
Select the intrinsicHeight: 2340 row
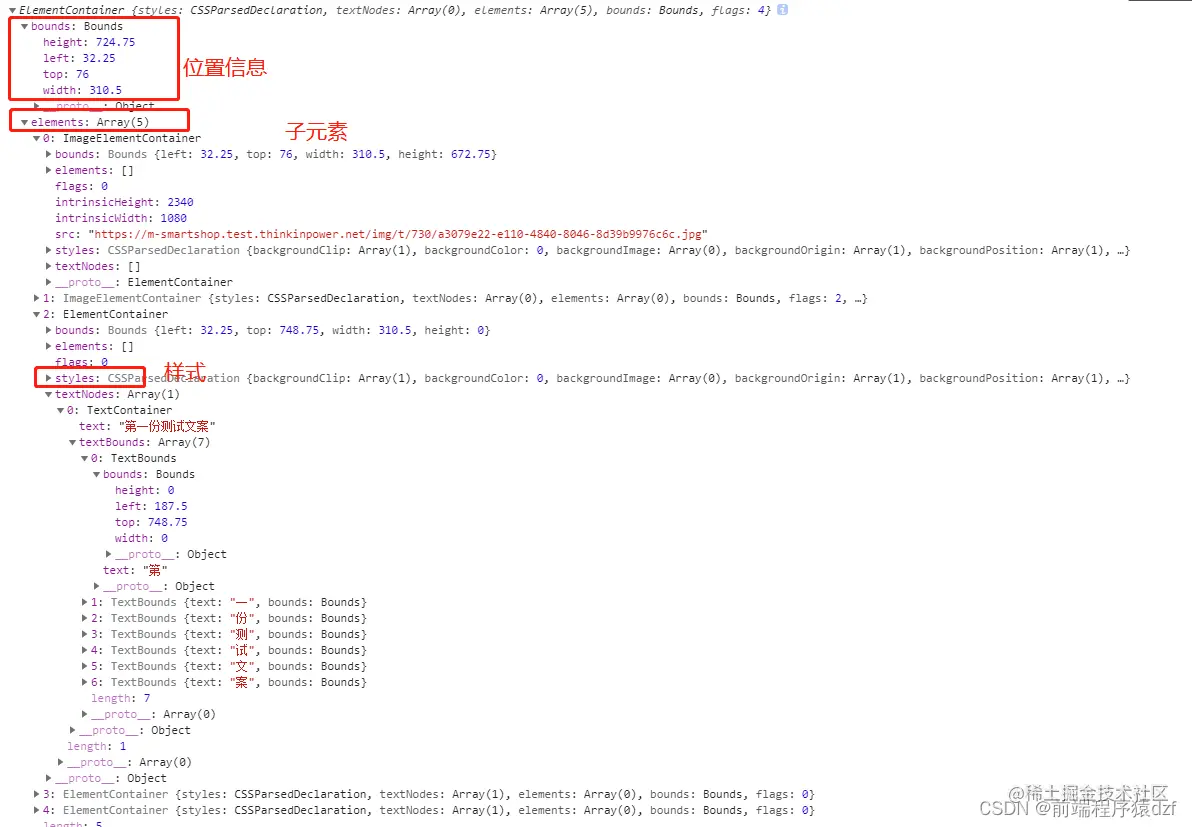(x=124, y=202)
